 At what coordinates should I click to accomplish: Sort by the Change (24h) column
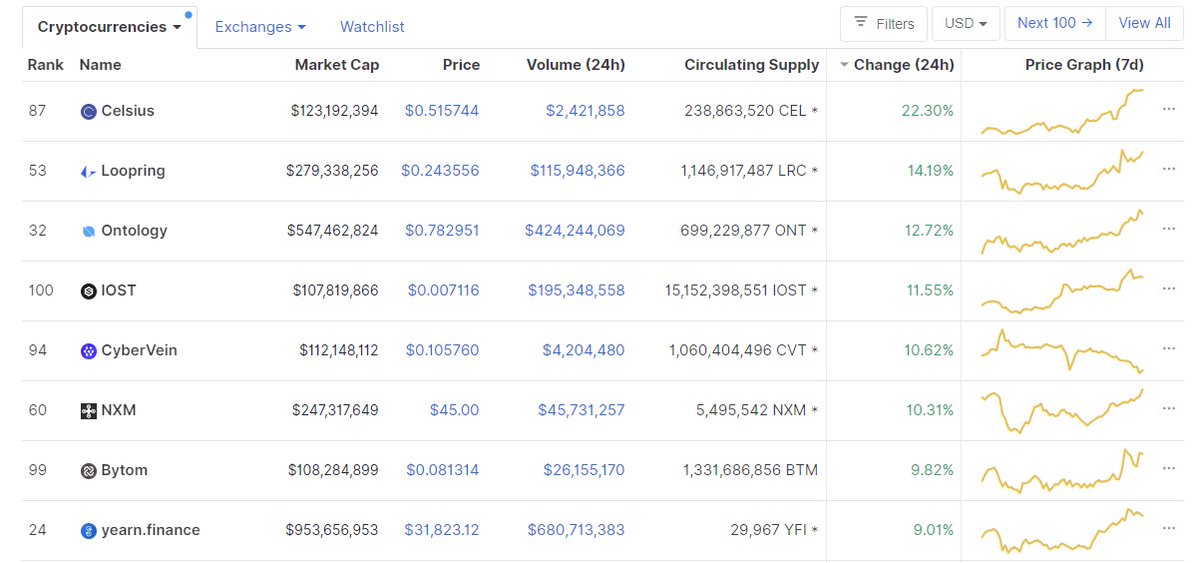(x=897, y=65)
